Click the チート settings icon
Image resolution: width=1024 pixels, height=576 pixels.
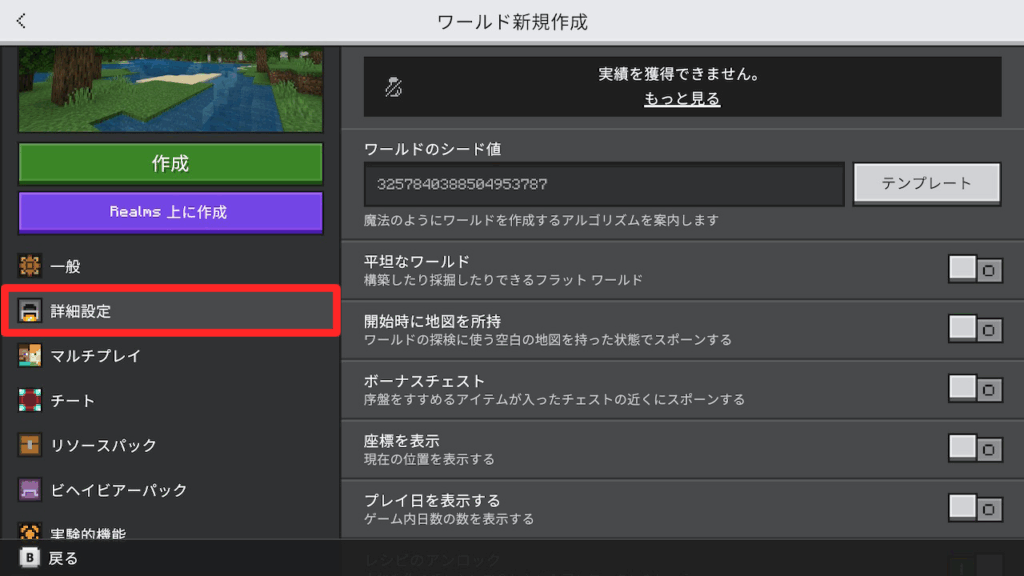point(30,400)
